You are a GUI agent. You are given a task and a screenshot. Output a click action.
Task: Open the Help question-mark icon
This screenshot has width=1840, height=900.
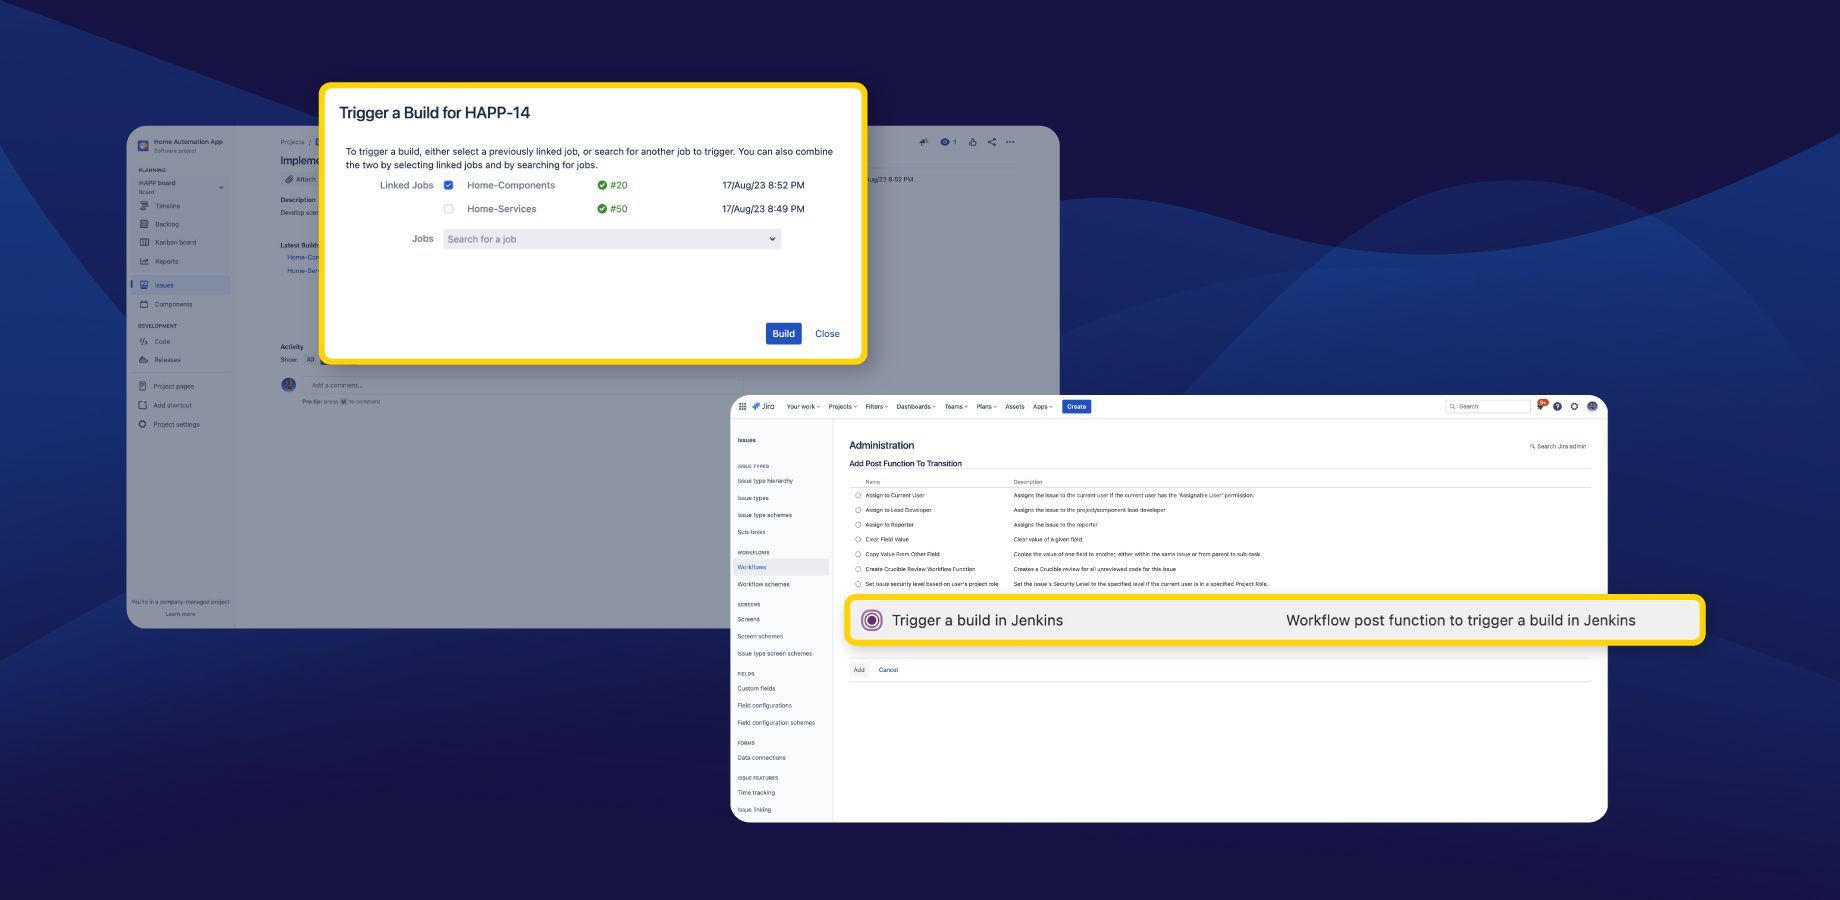click(1557, 406)
